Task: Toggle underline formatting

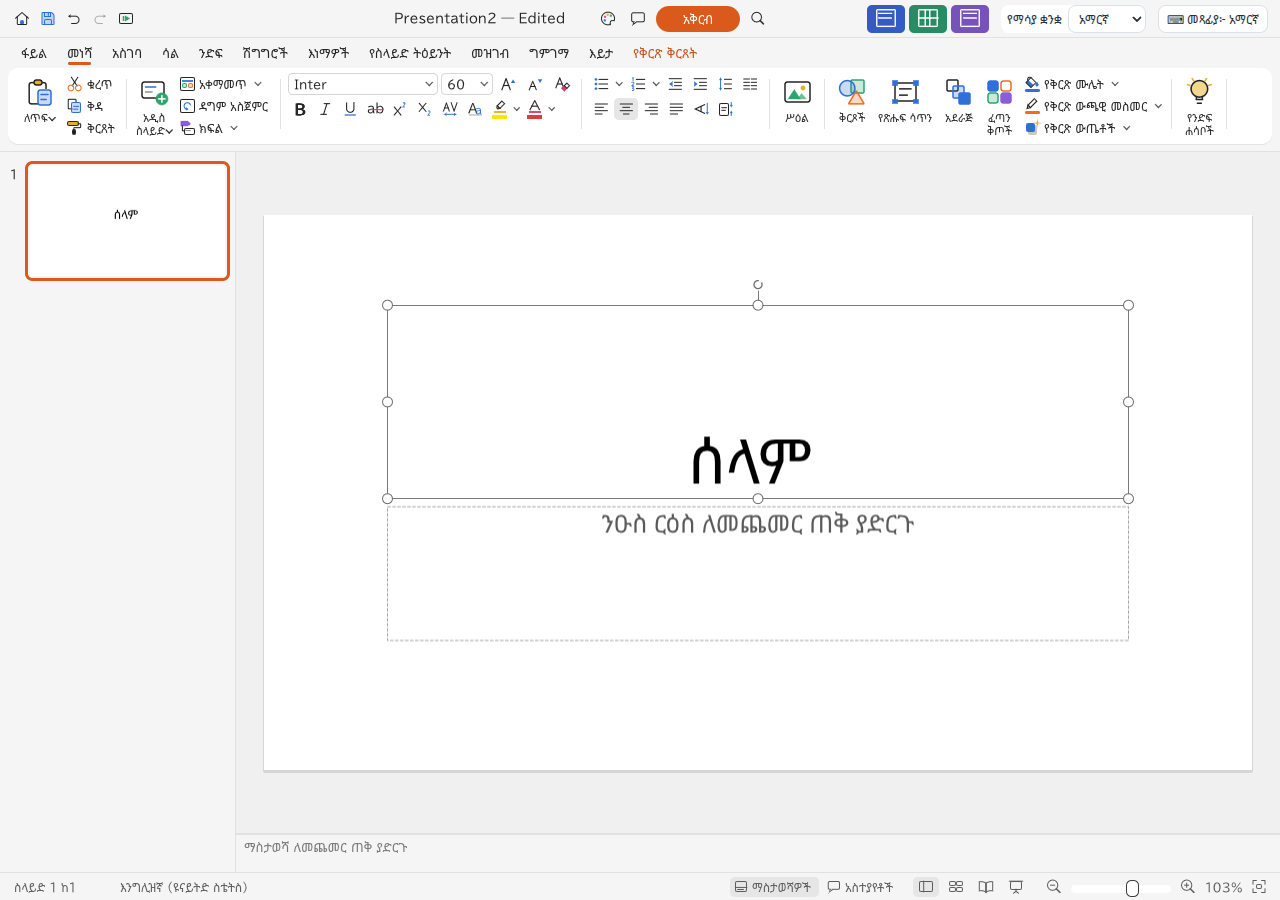Action: (x=350, y=109)
